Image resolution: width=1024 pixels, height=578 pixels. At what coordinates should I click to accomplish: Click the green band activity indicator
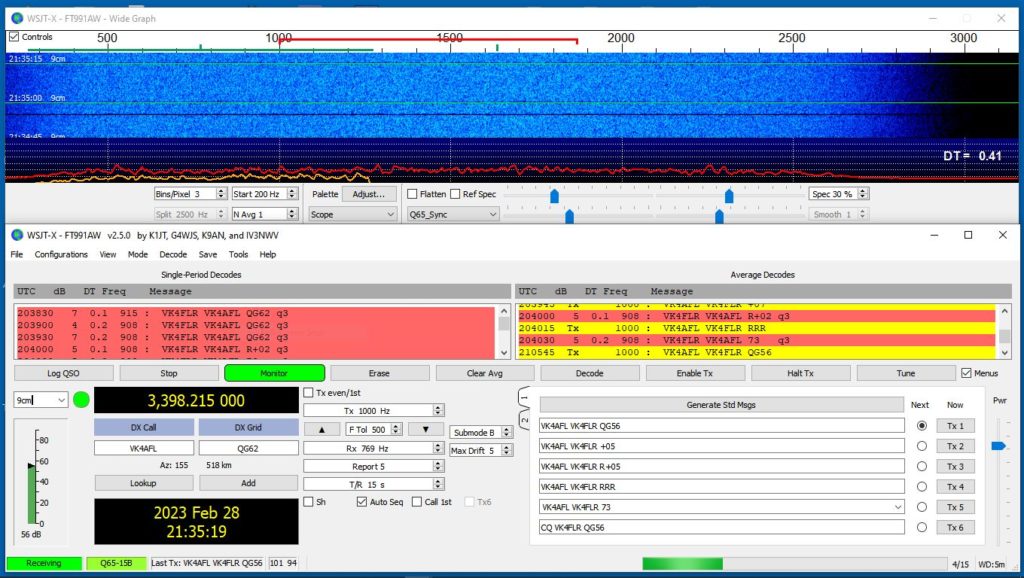81,400
